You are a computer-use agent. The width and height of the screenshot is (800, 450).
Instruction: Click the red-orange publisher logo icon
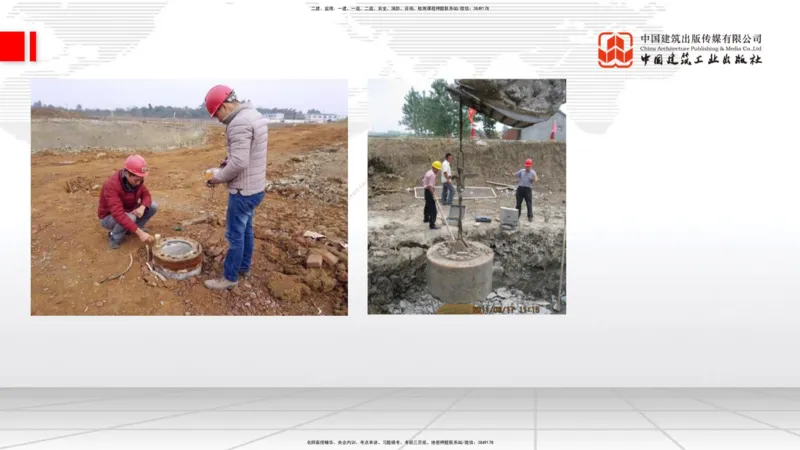[x=615, y=49]
